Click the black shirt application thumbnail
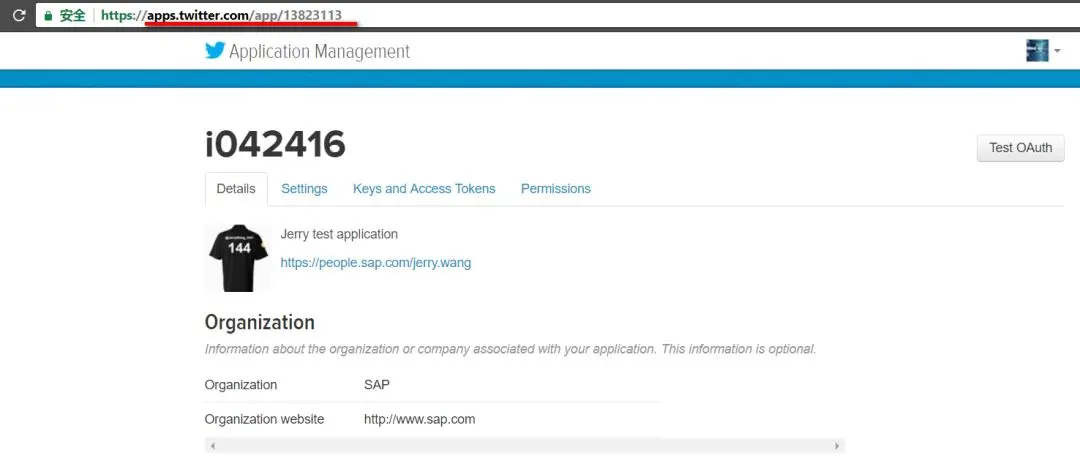1080x469 pixels. (x=238, y=258)
